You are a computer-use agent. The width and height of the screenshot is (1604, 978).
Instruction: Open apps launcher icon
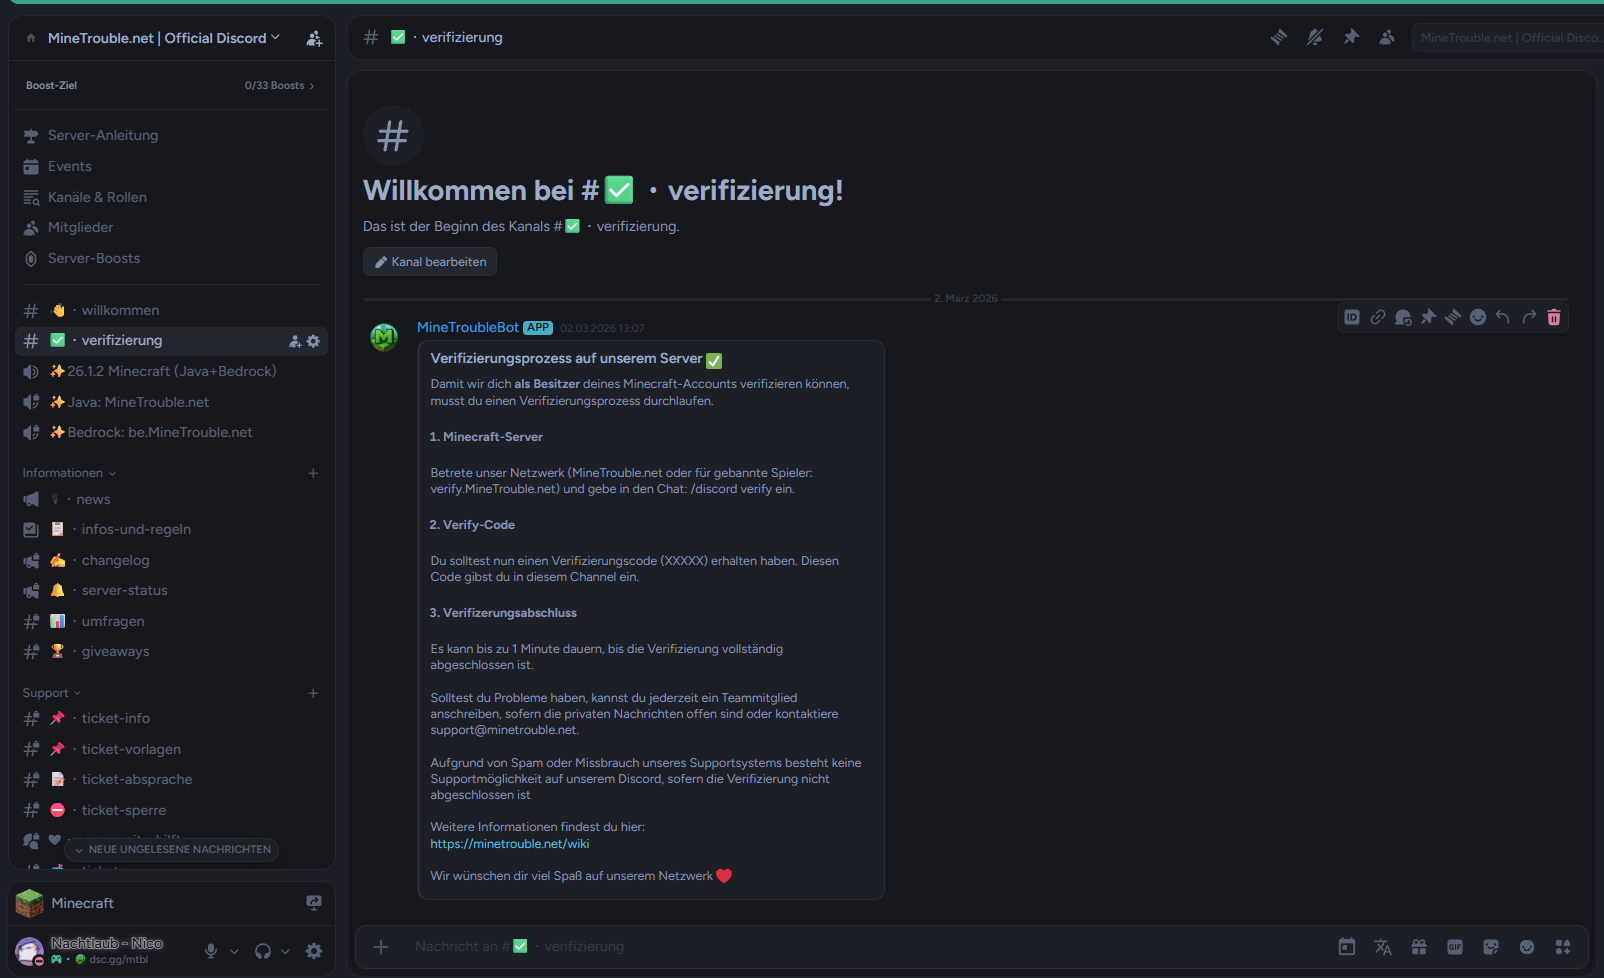[x=1563, y=947]
